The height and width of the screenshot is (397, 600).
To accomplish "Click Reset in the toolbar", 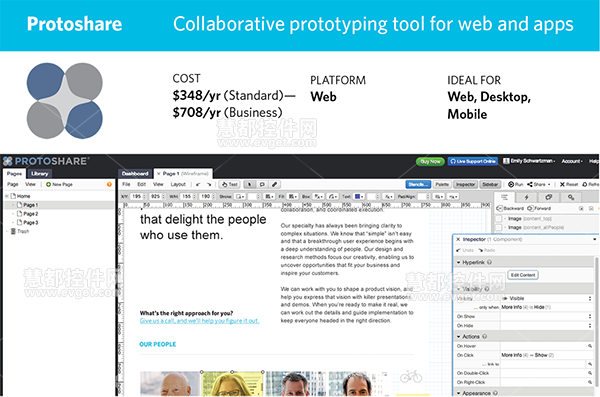I will pyautogui.click(x=568, y=185).
